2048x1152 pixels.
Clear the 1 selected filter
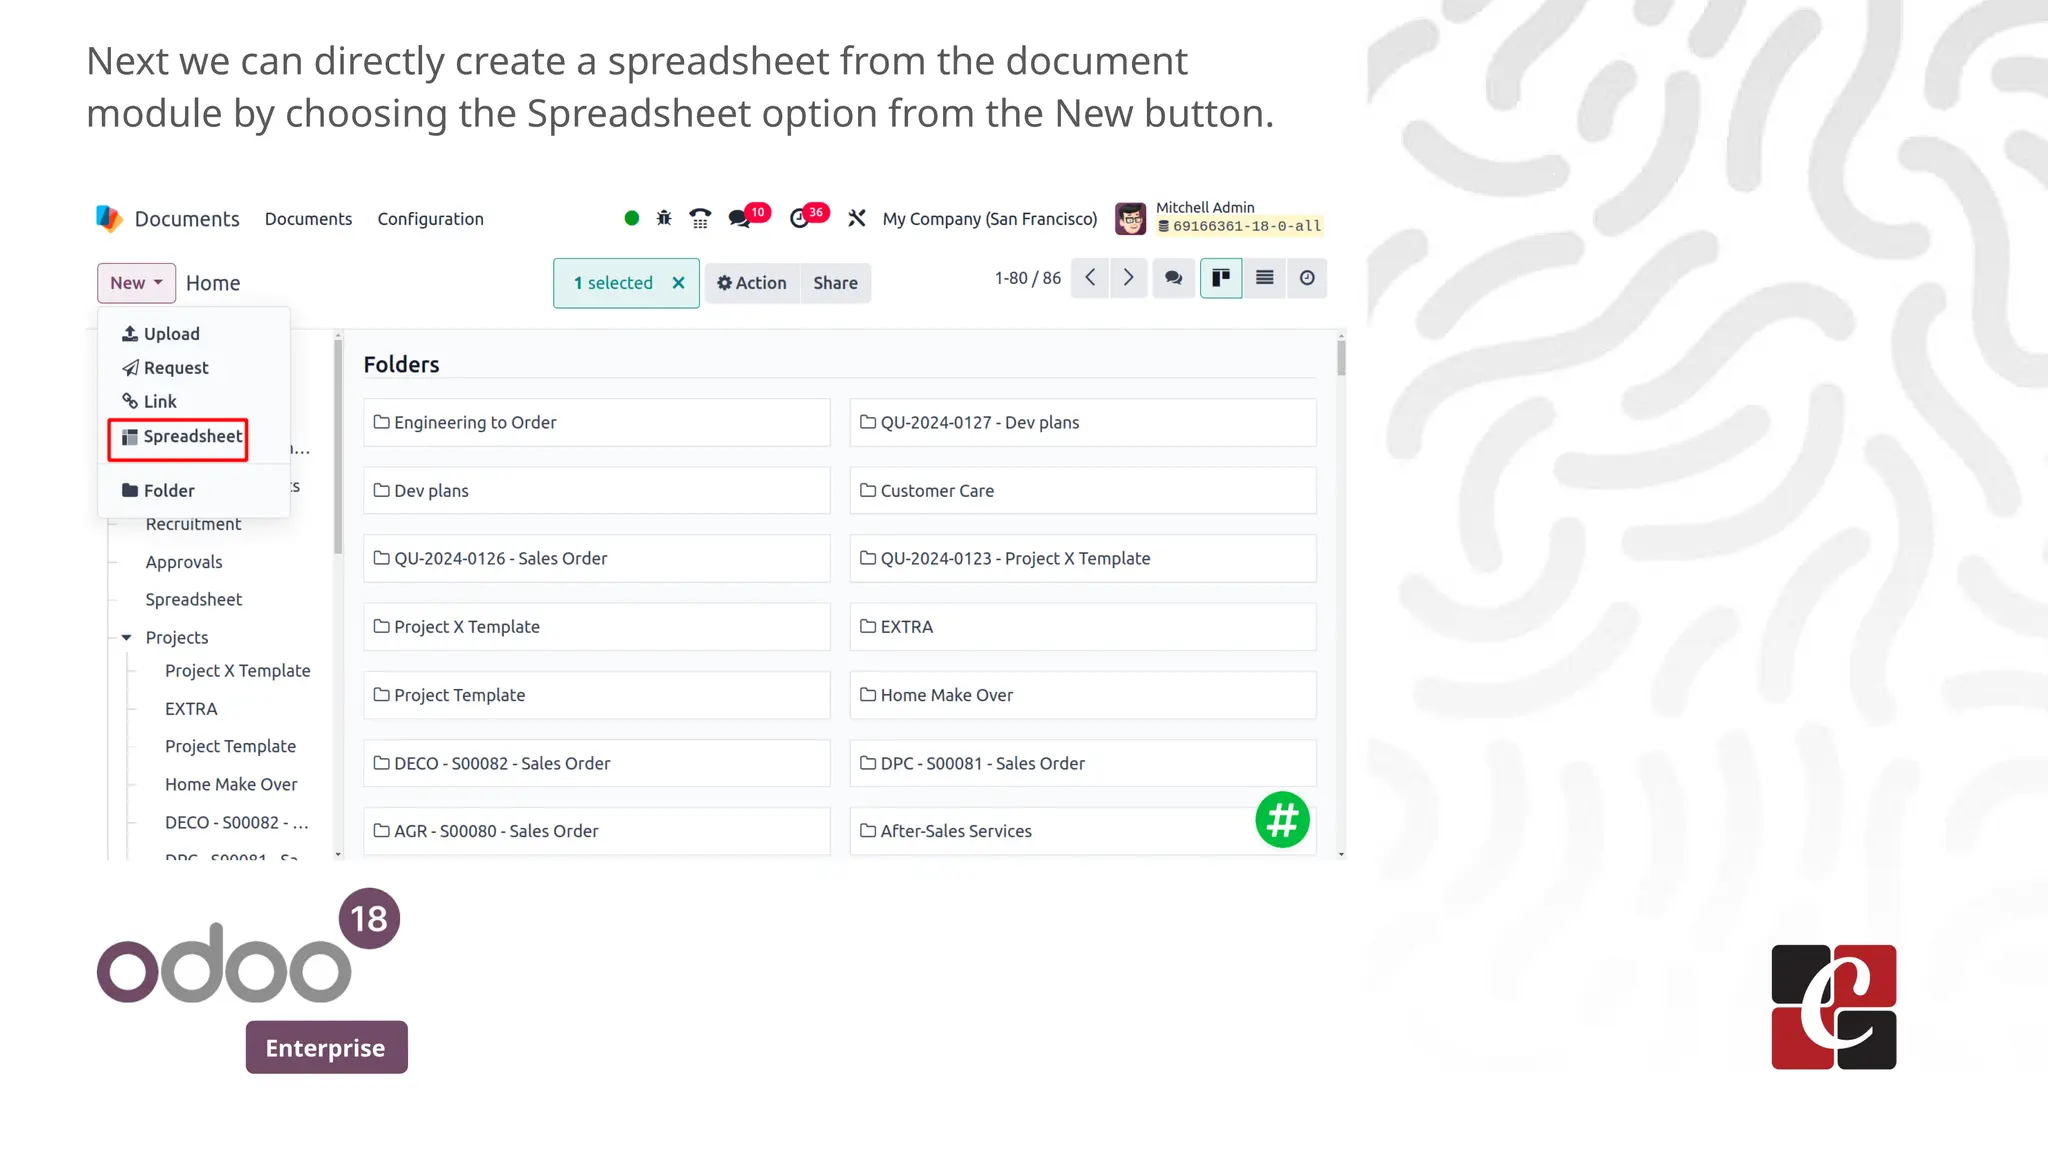(x=678, y=283)
